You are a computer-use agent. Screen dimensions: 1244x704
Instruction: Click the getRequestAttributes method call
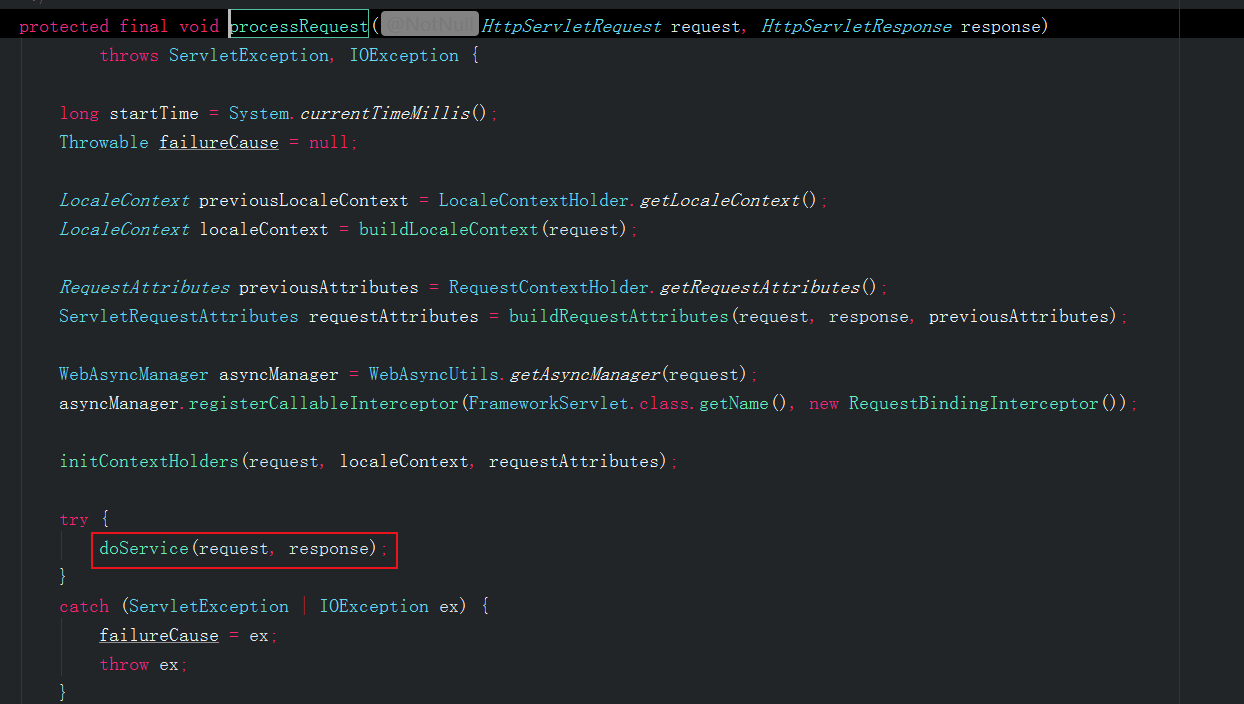click(x=759, y=287)
